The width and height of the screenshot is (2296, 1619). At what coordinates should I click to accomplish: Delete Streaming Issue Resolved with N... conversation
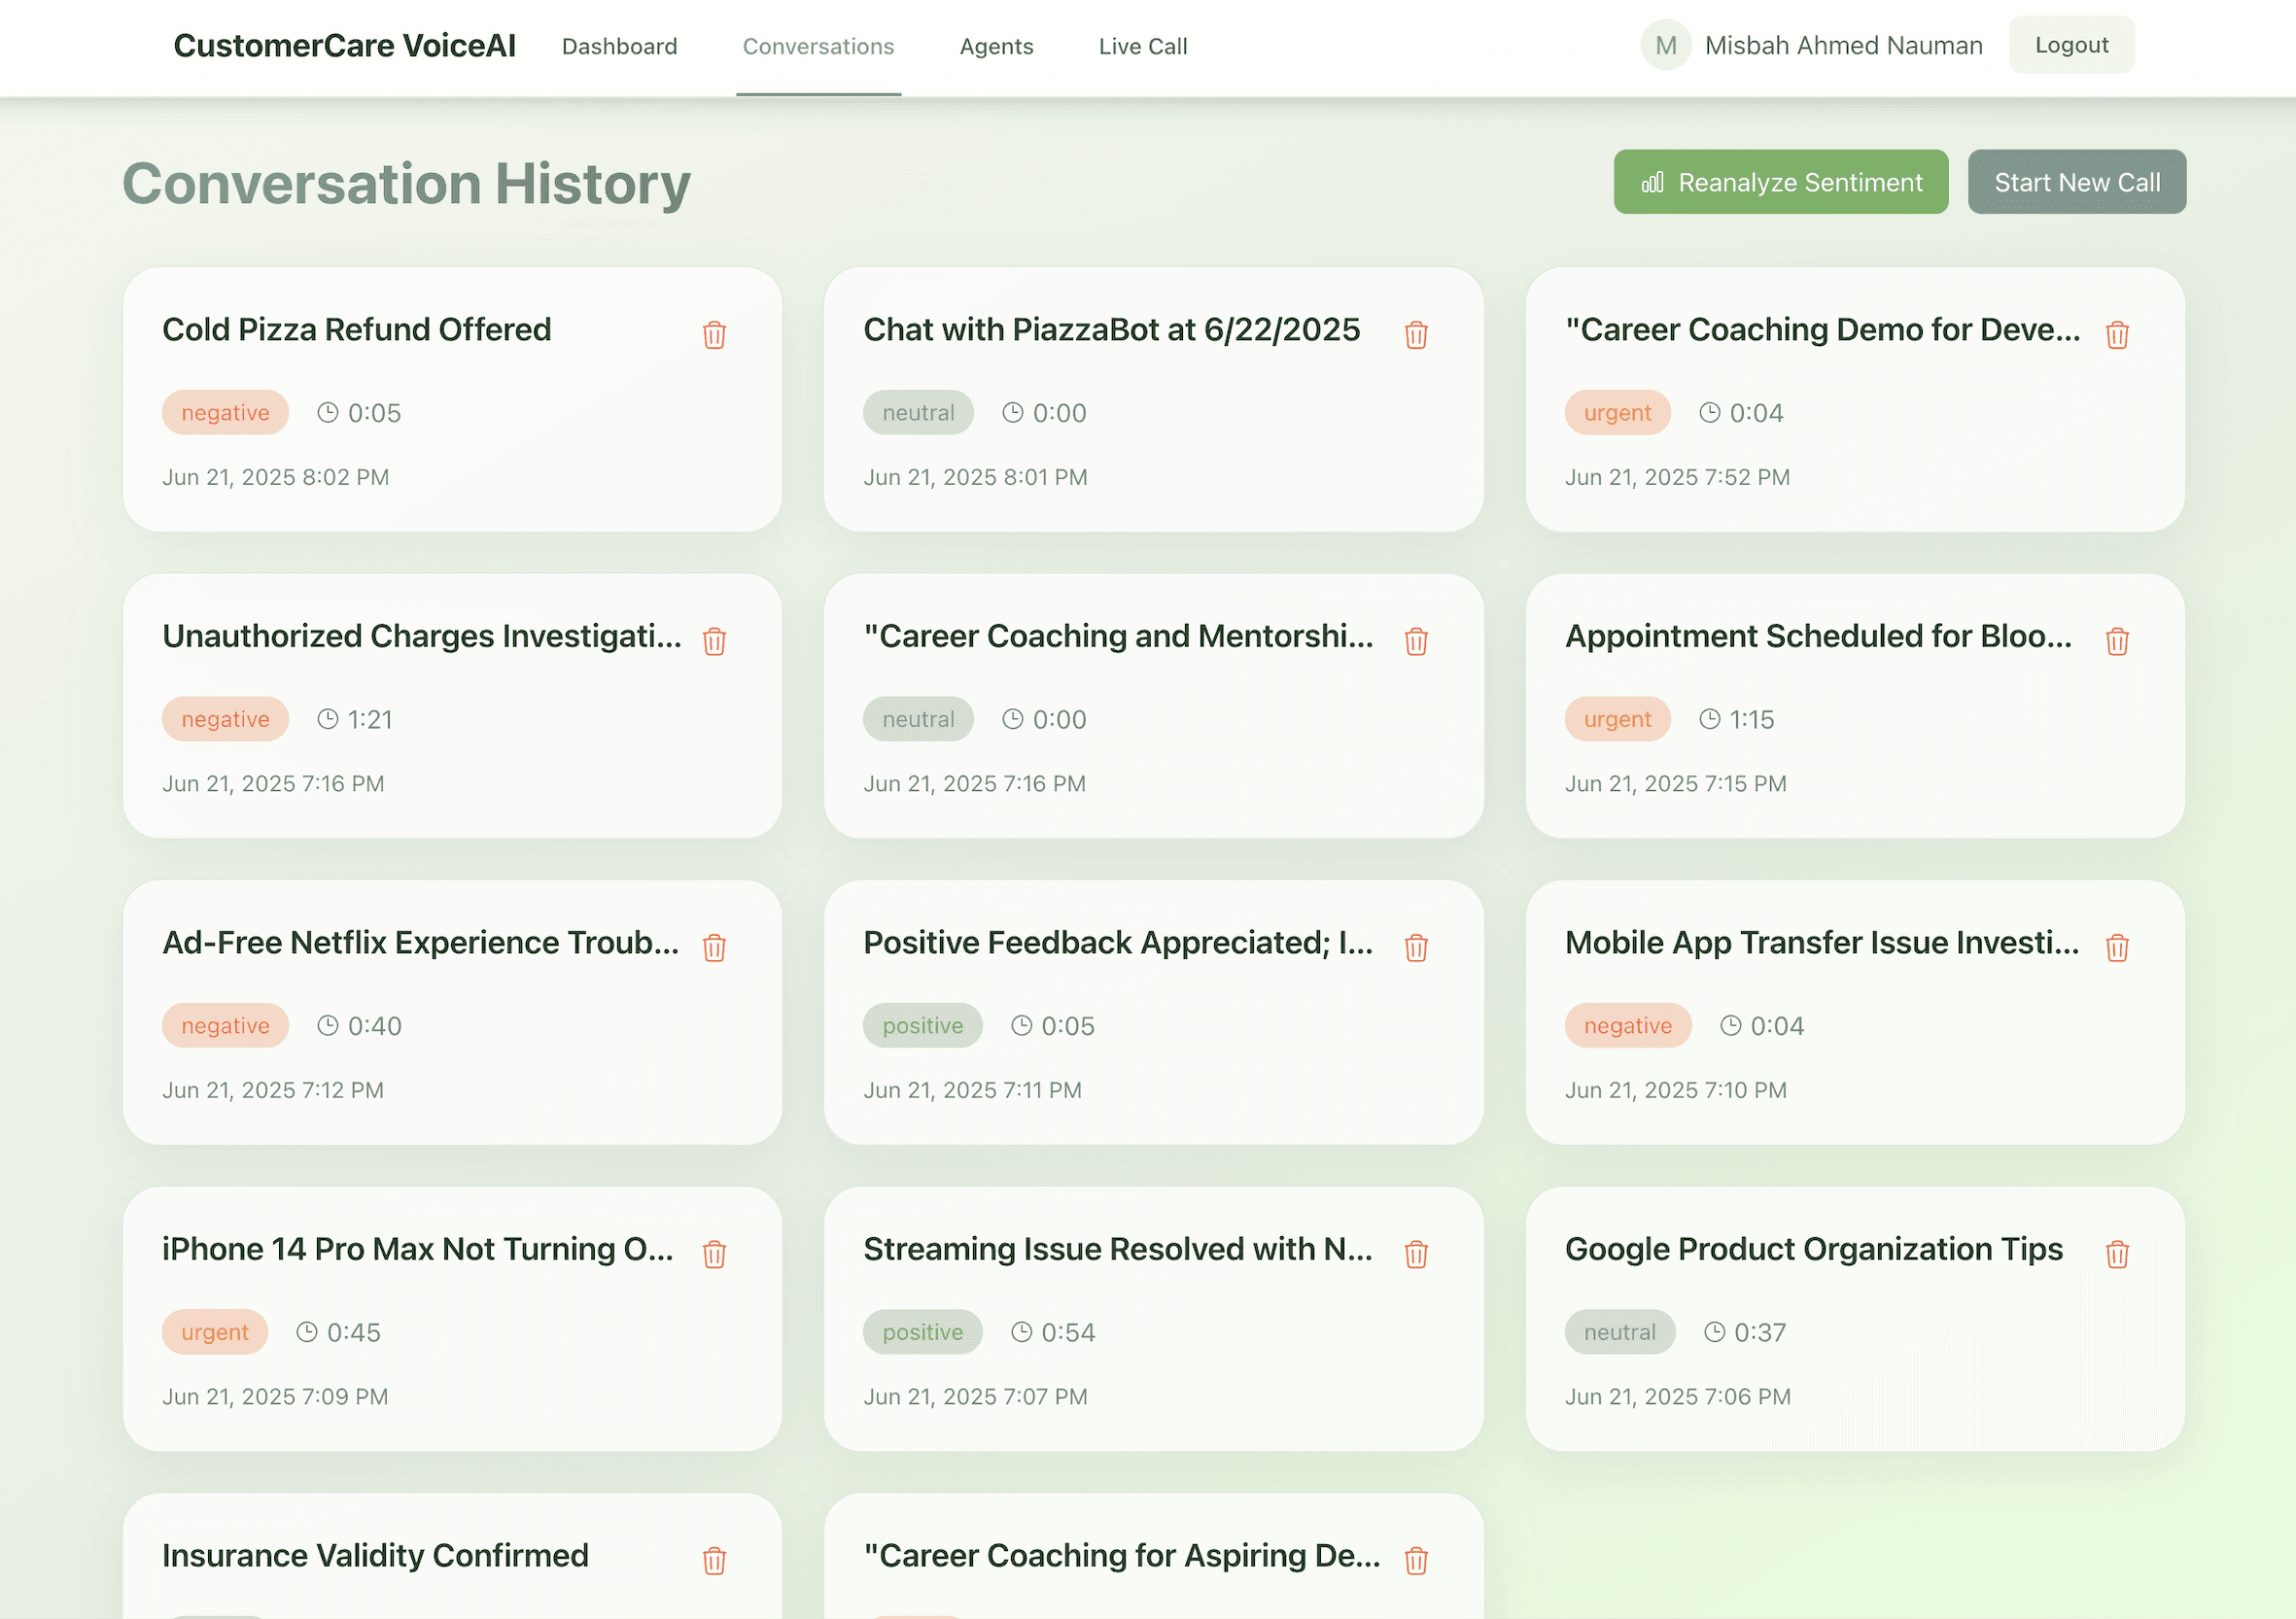[x=1416, y=1253]
